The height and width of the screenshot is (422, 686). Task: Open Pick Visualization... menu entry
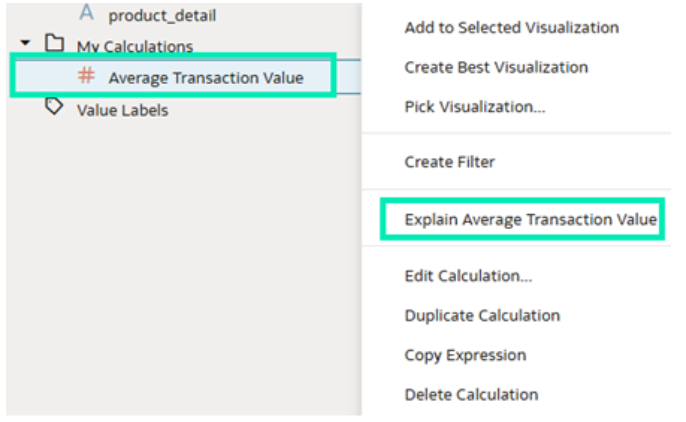pos(475,107)
